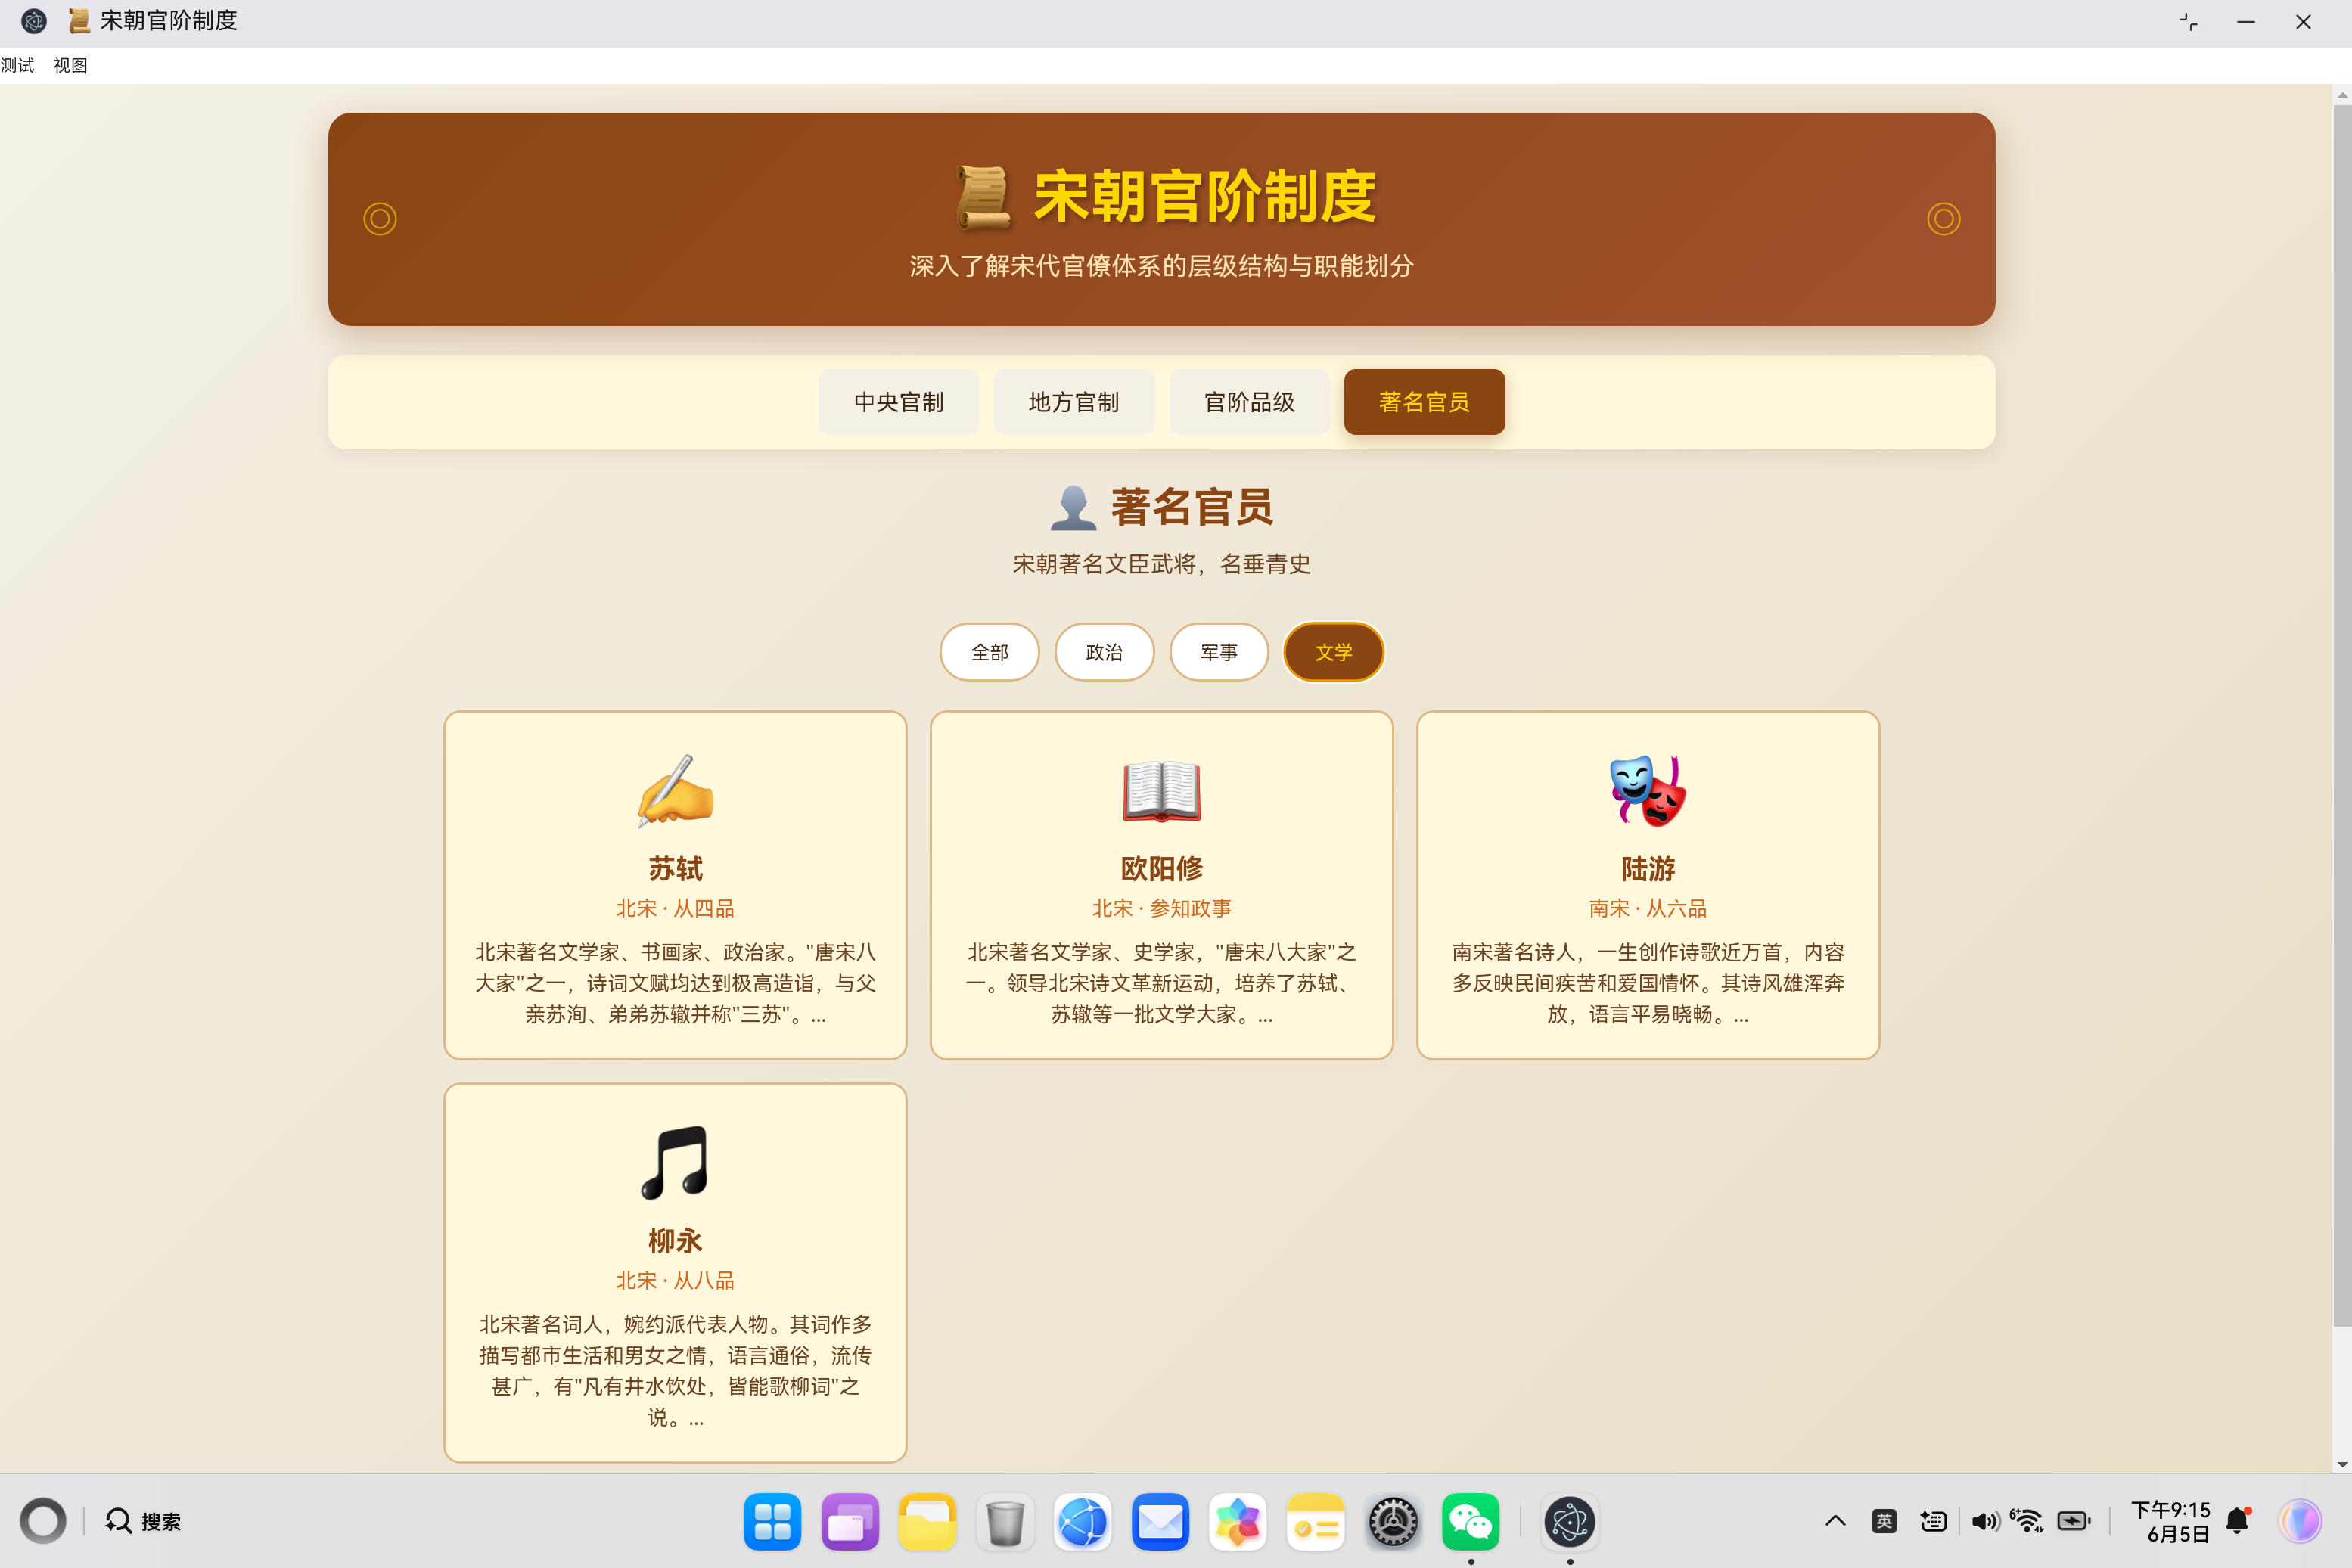The image size is (2352, 1568).
Task: Open the trash bin in taskbar
Action: pos(1005,1522)
